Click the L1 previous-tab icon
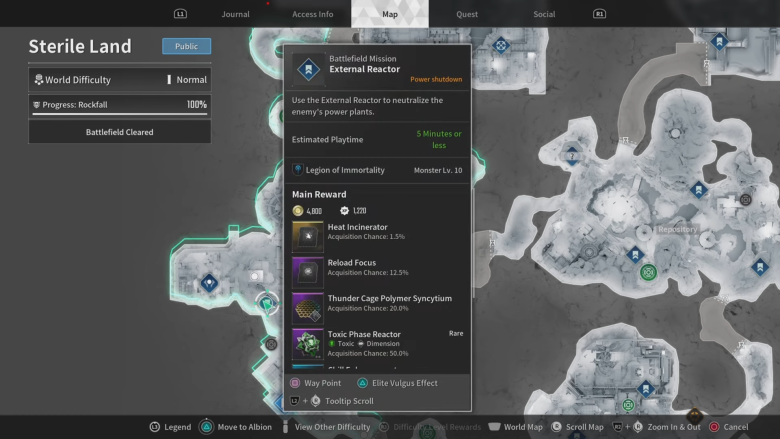Image resolution: width=780 pixels, height=439 pixels. point(180,14)
